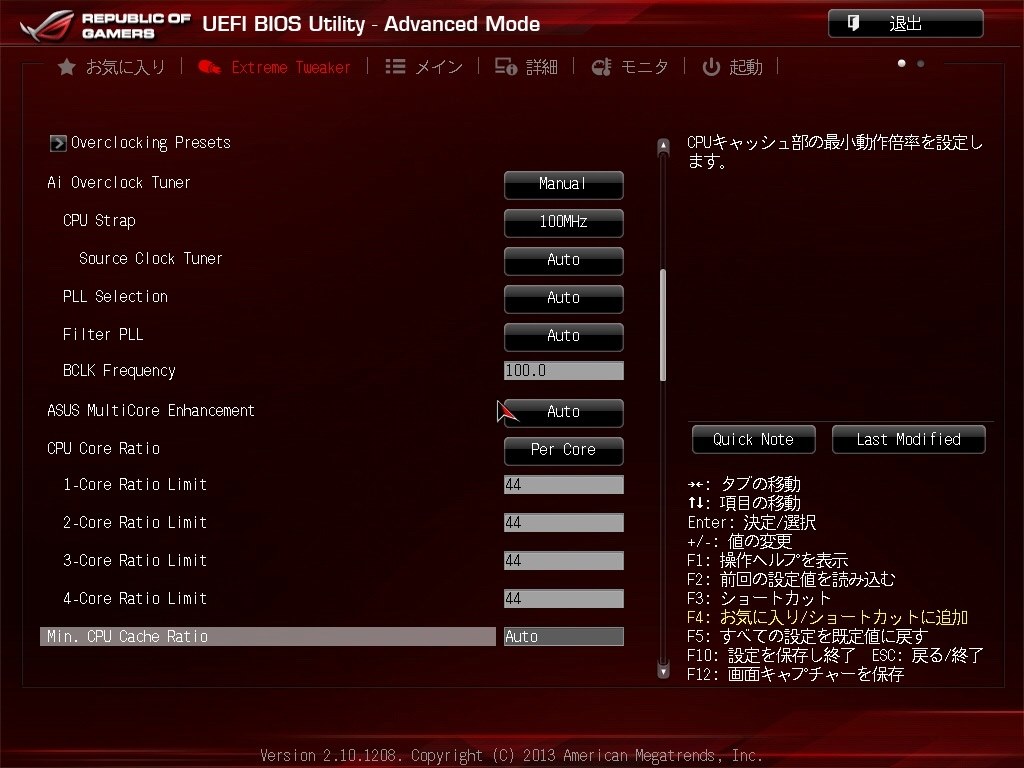Screen dimensions: 1024x768
Task: Open Filter PLL Auto dropdown
Action: tap(564, 336)
